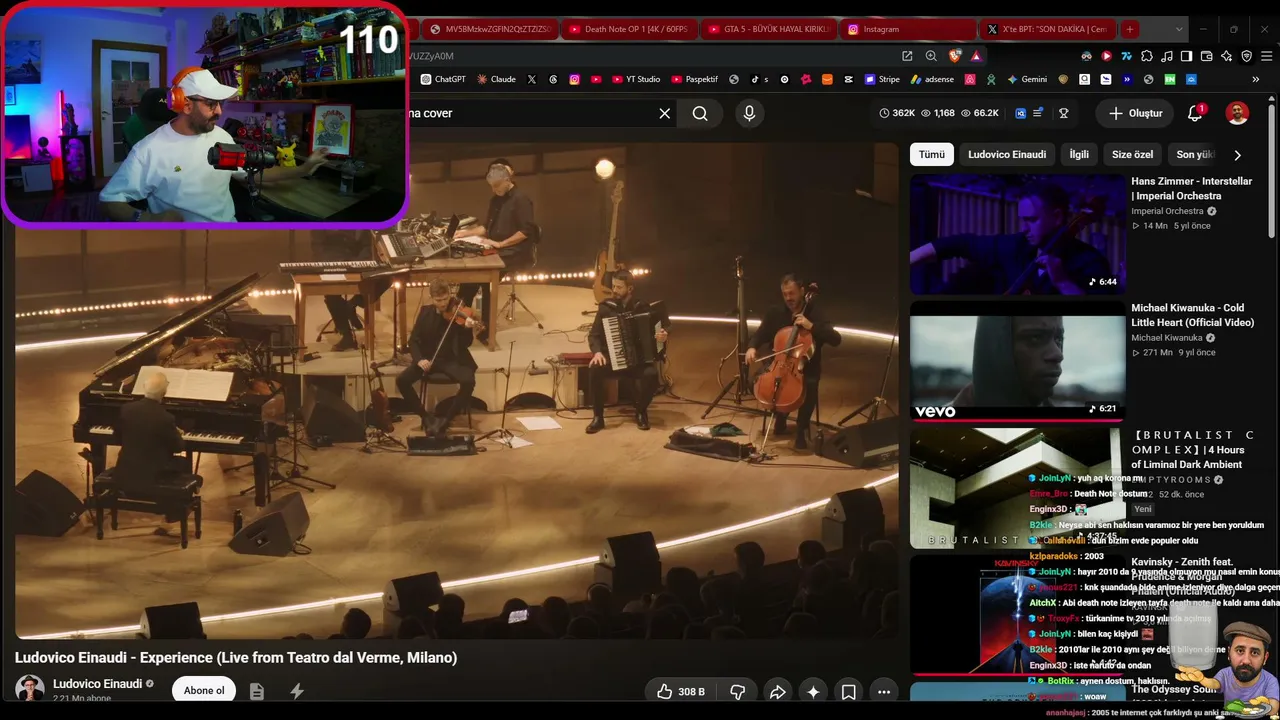Screen dimensions: 1280x720
Task: Select the Ludovico Einaudi filter chip
Action: tap(1007, 154)
